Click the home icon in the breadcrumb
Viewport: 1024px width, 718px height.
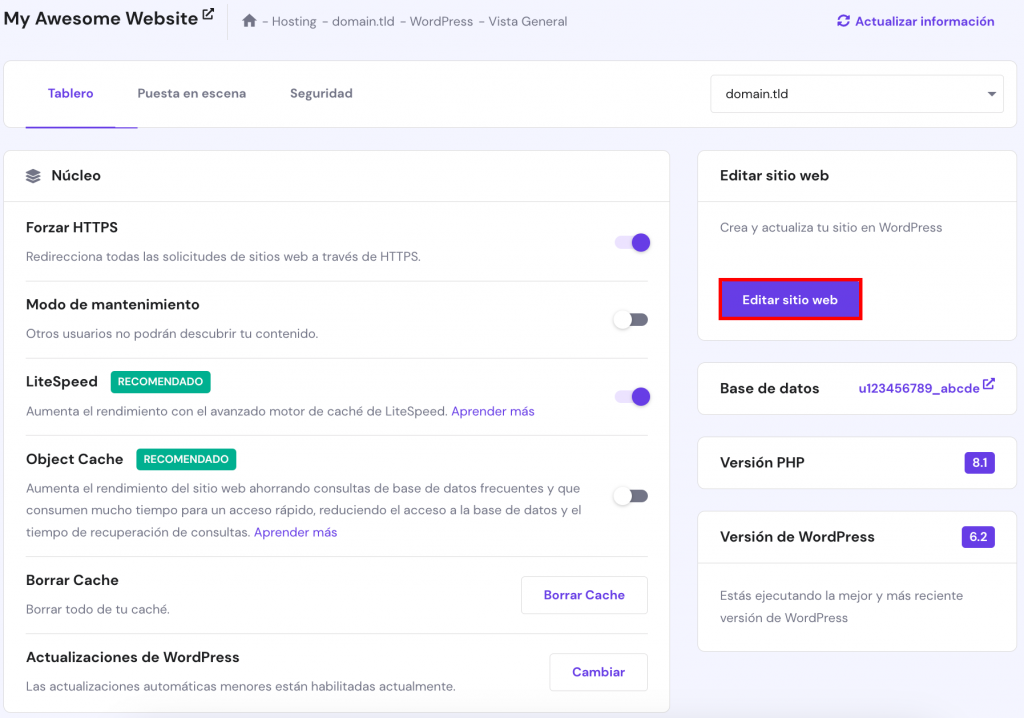pyautogui.click(x=249, y=21)
